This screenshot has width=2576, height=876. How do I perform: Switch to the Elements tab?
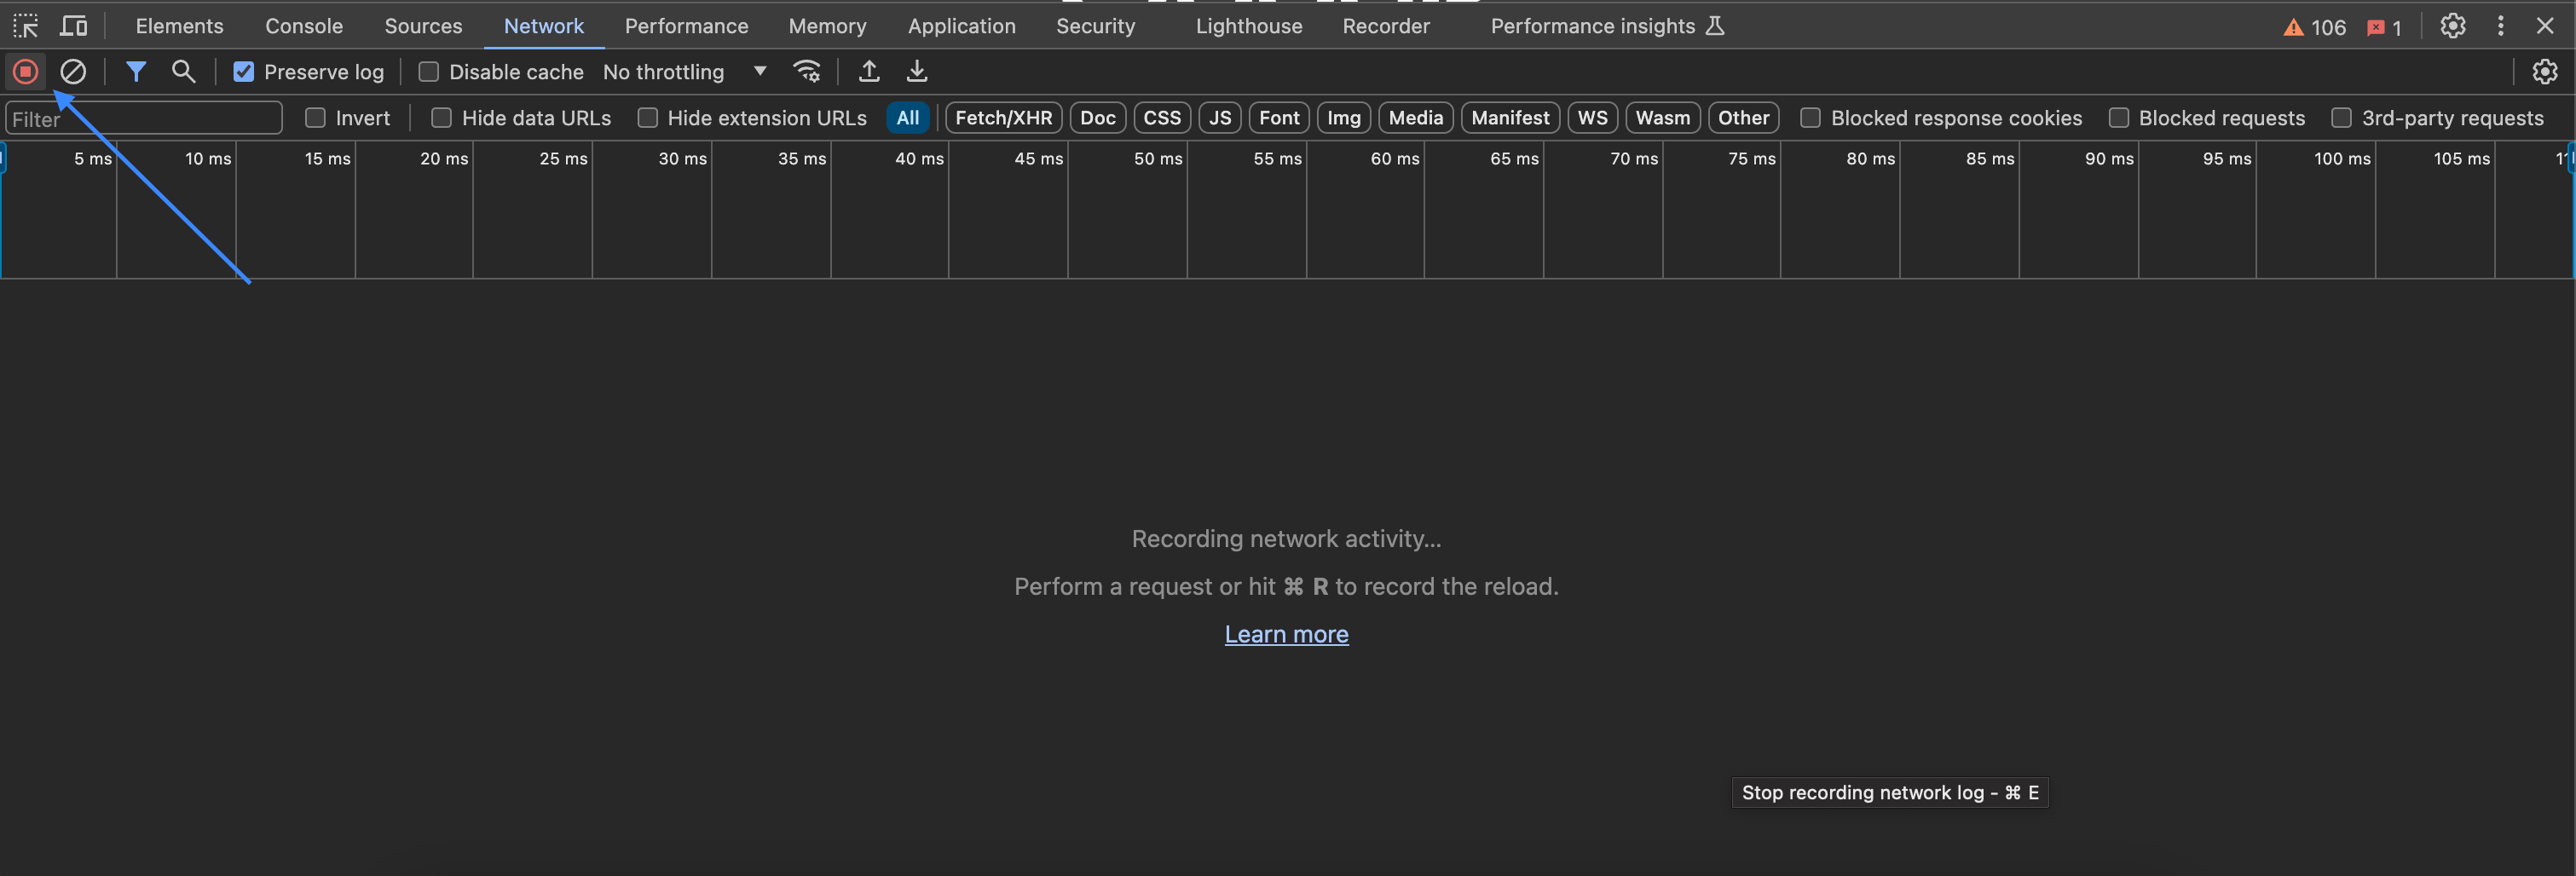[x=179, y=26]
